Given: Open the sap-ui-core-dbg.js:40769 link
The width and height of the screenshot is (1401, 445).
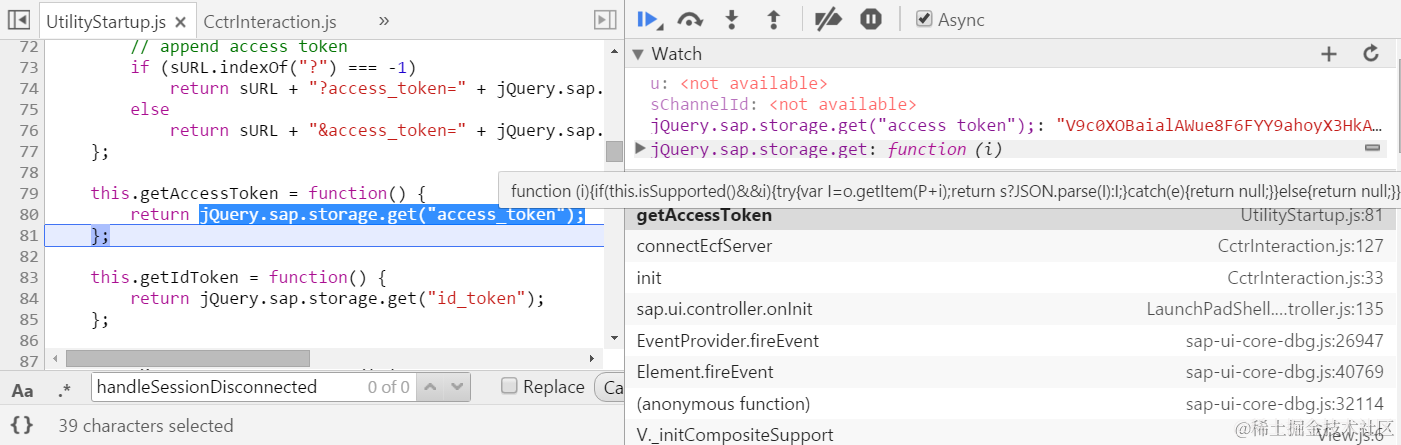Looking at the screenshot, I should [x=1285, y=372].
